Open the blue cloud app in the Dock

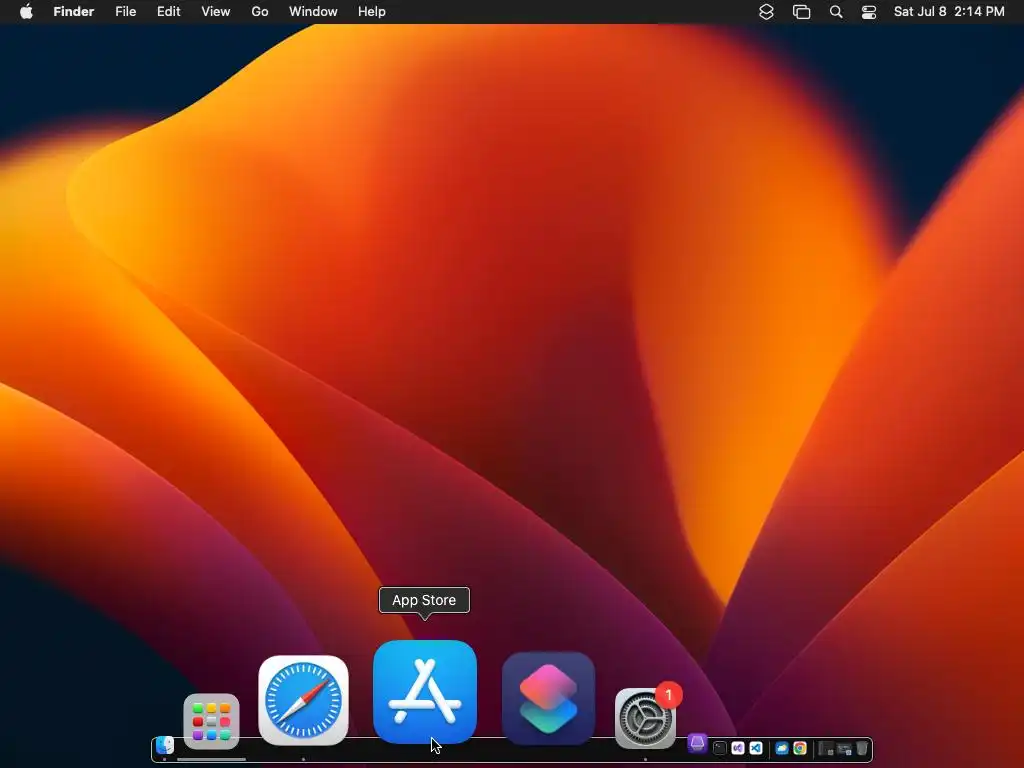(782, 748)
